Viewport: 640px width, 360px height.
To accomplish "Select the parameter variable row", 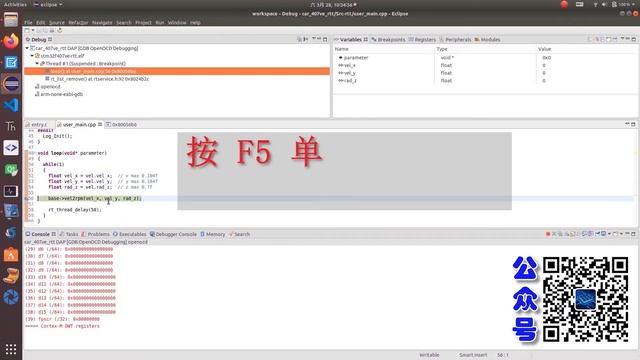I will [485, 58].
